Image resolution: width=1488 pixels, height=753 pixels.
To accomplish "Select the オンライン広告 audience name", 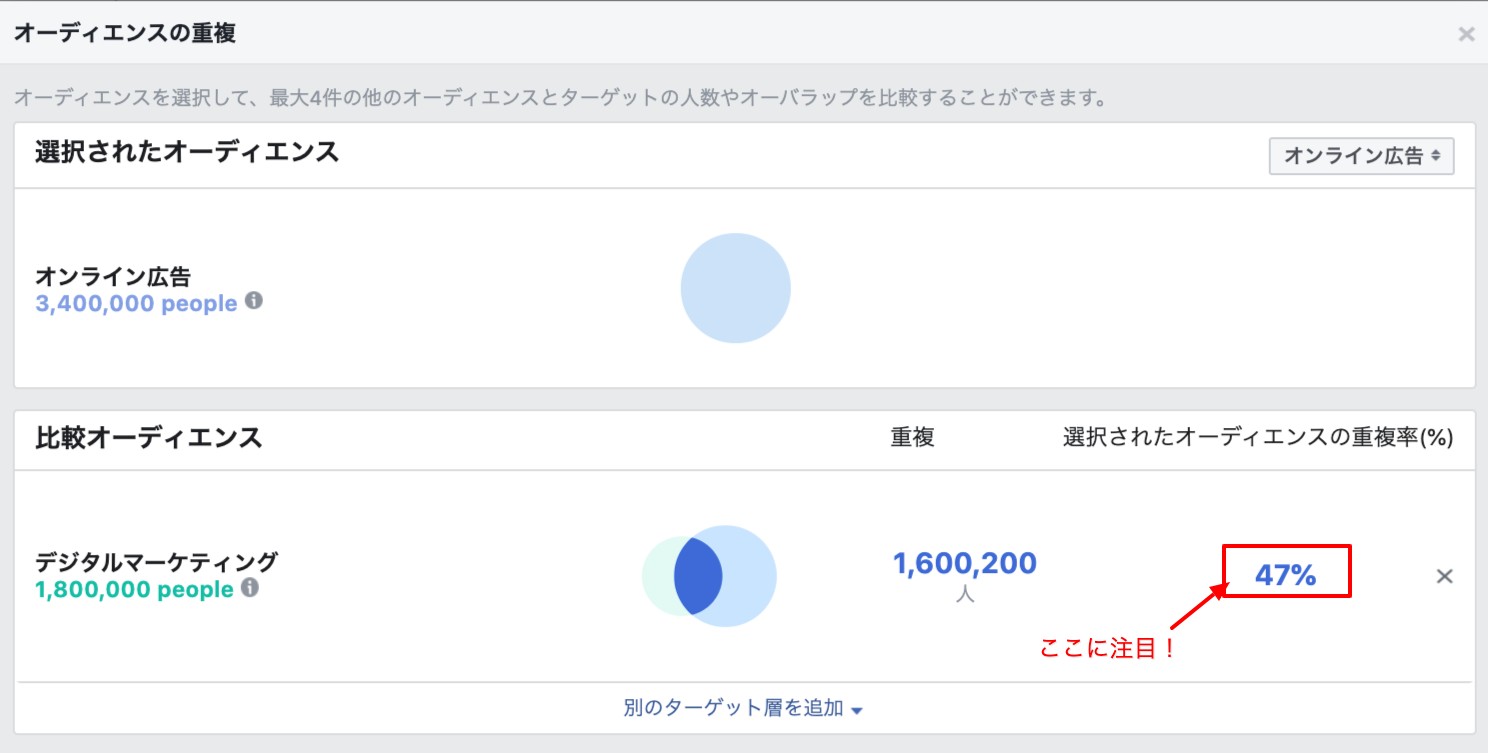I will pos(113,276).
